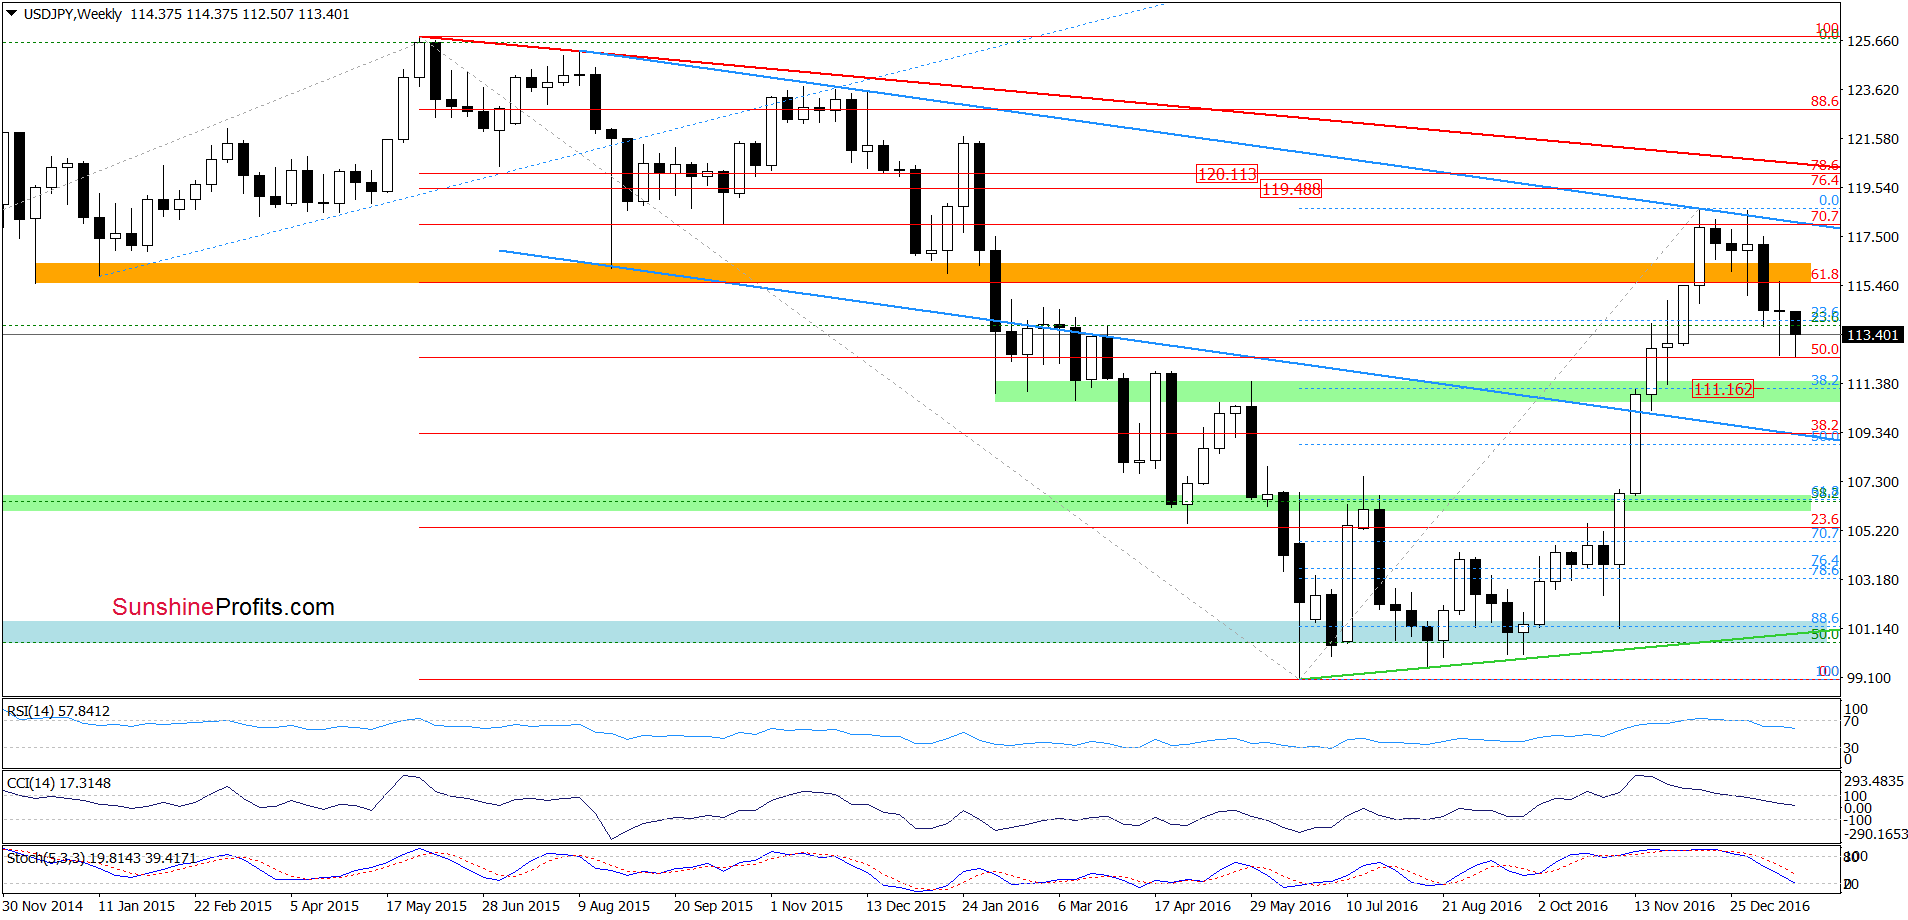Click the 11 Jan 2015 date label
The image size is (1908, 920).
coord(137,906)
